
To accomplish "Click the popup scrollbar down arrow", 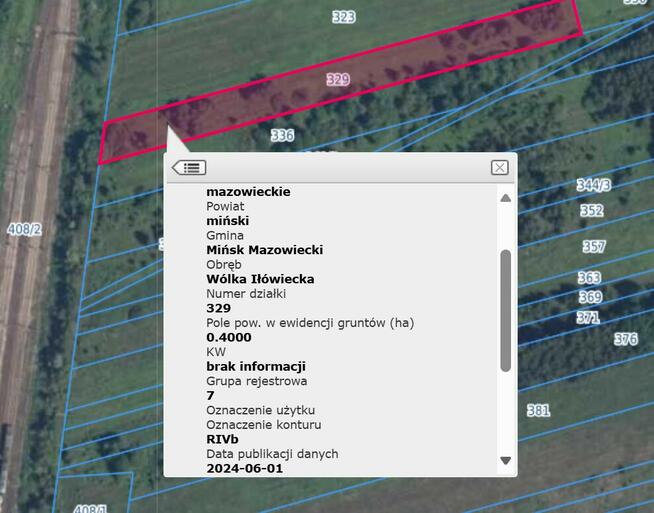I will coord(505,460).
